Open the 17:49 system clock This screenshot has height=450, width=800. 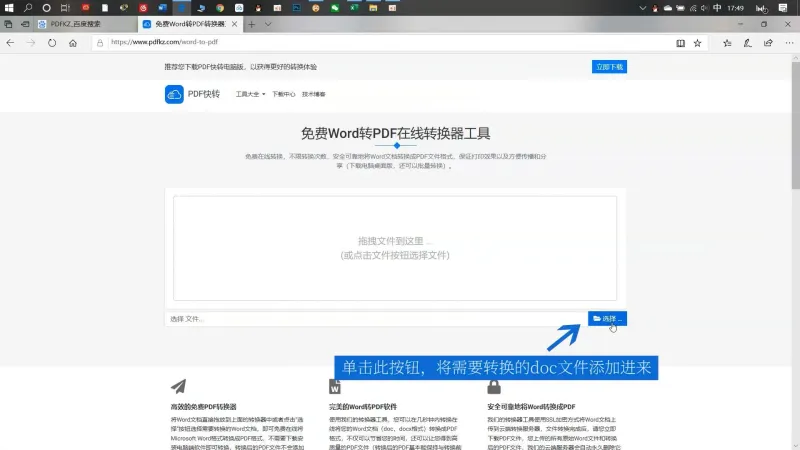(735, 8)
